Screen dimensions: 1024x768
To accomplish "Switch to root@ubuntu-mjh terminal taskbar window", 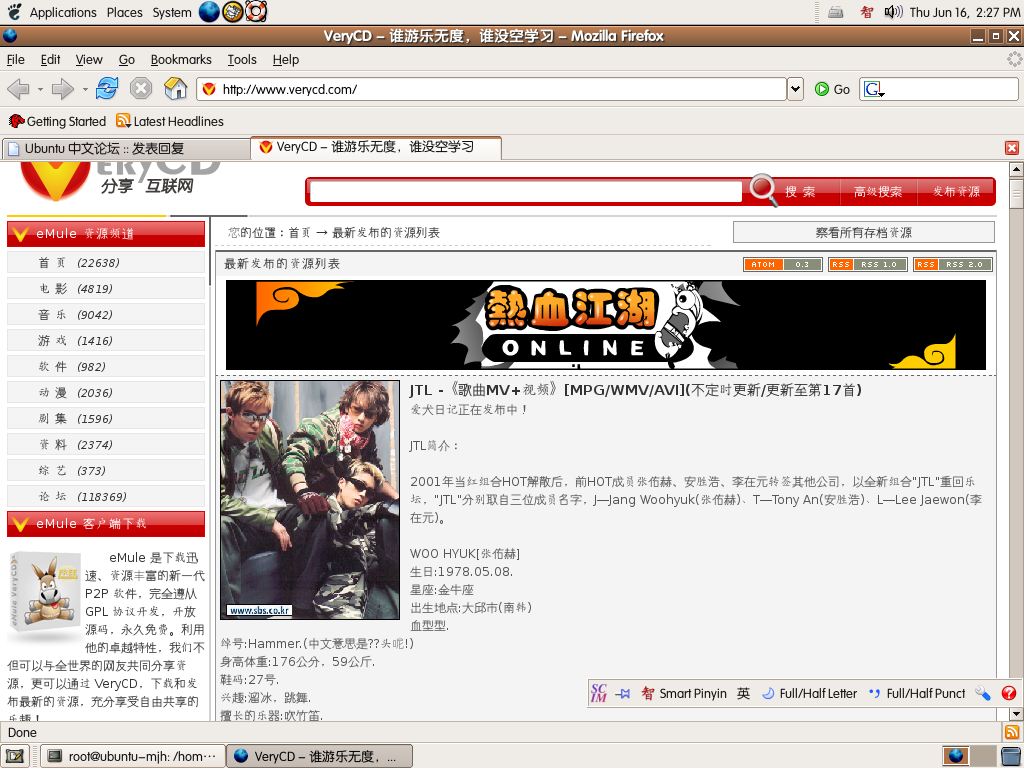I will [133, 756].
